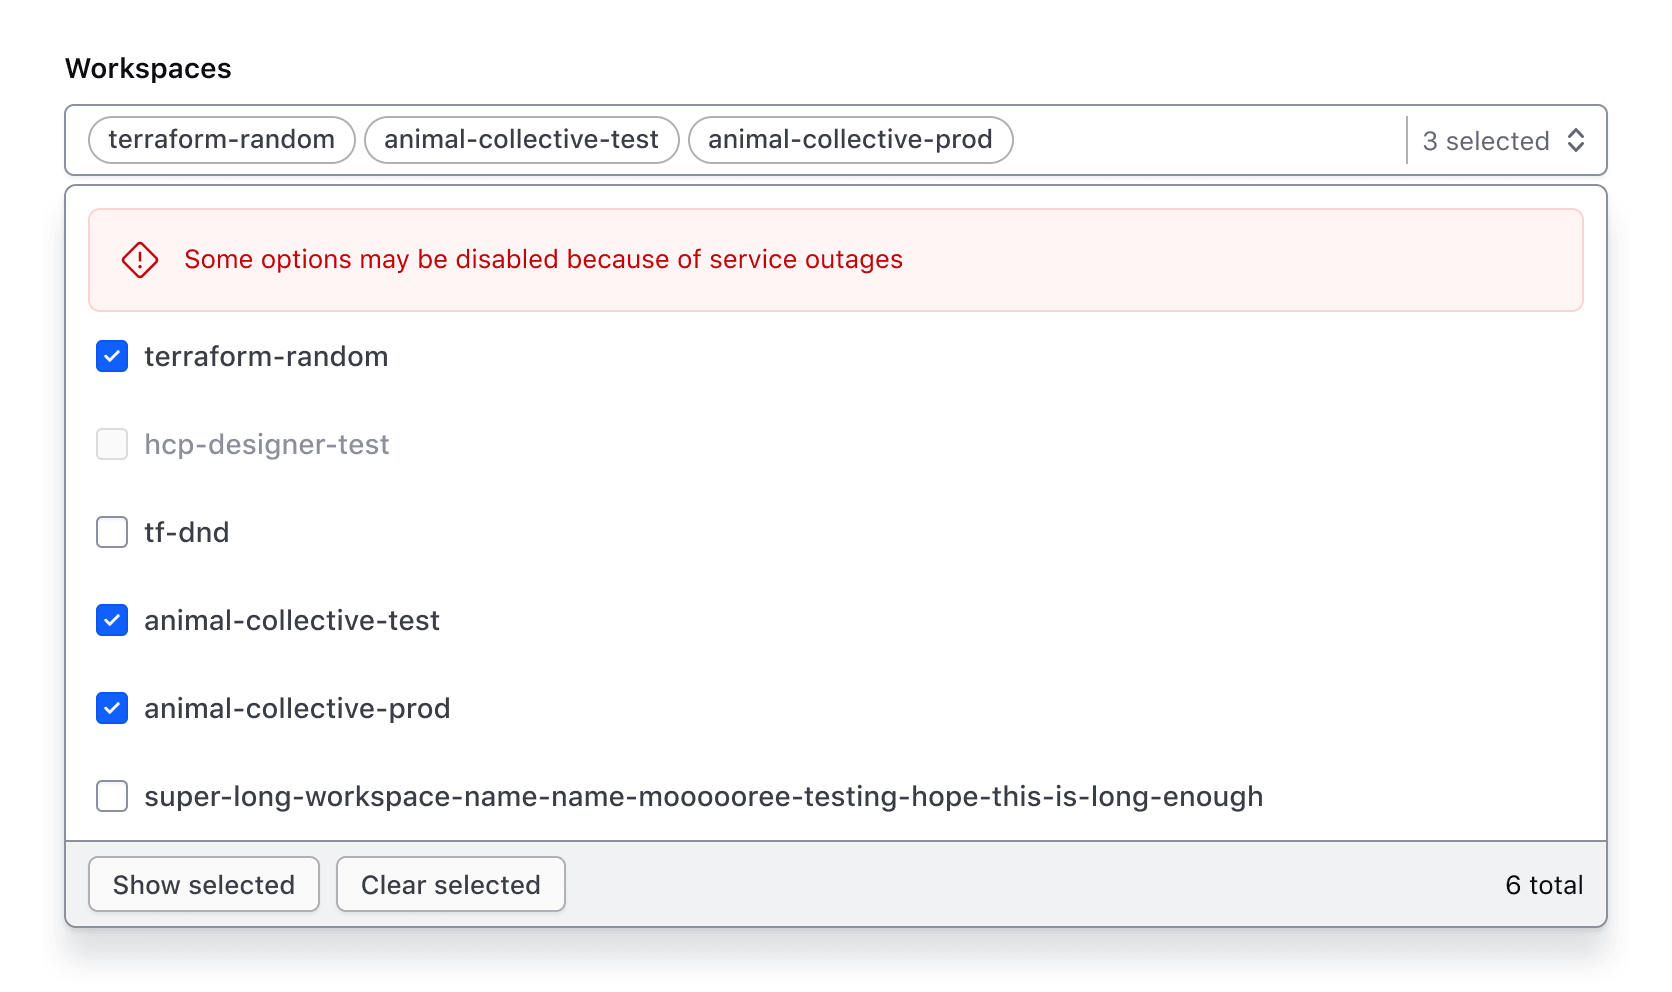Uncheck animal-collective-test in the list
This screenshot has width=1672, height=992.
(x=111, y=620)
